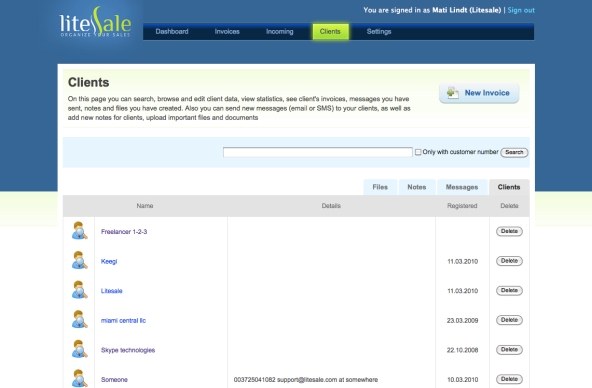Viewport: 592px width, 388px height.
Task: Switch to the Notes tab
Action: click(417, 187)
